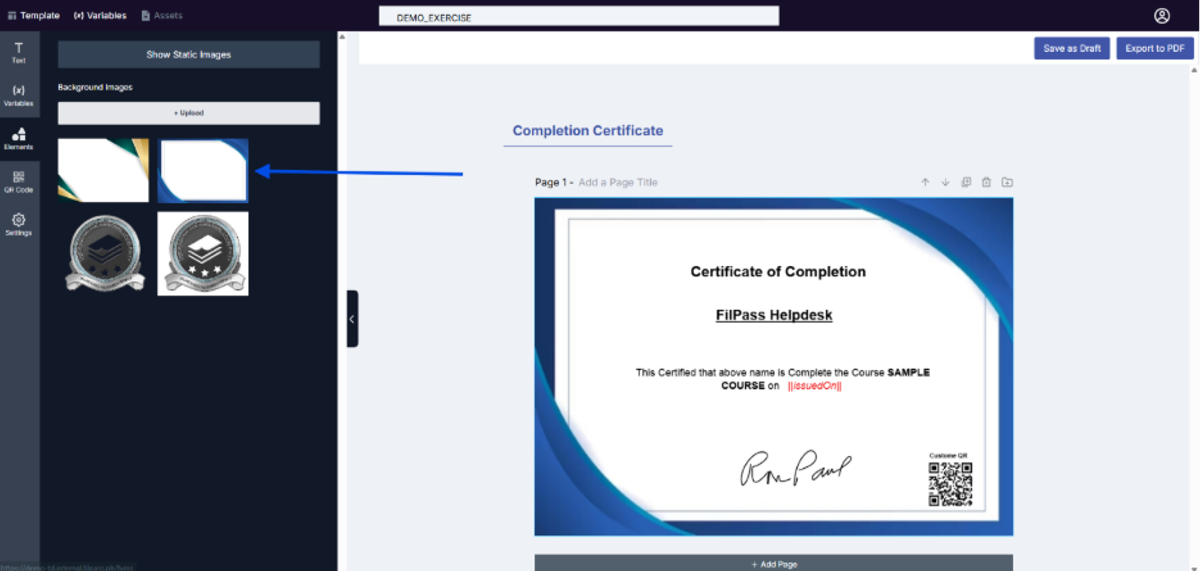The height and width of the screenshot is (571, 1200).
Task: Move page up with the up arrow
Action: pos(925,182)
